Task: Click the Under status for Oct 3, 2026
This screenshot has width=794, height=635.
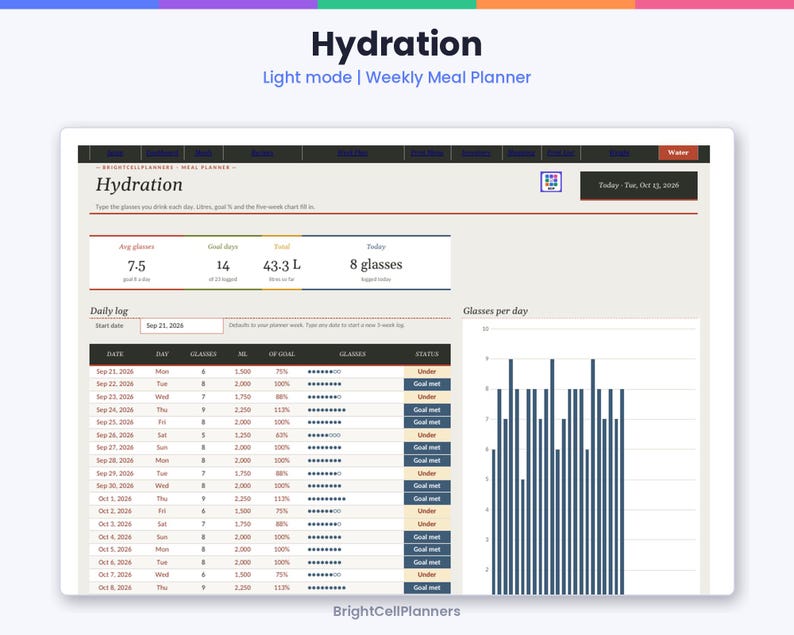Action: tap(427, 524)
